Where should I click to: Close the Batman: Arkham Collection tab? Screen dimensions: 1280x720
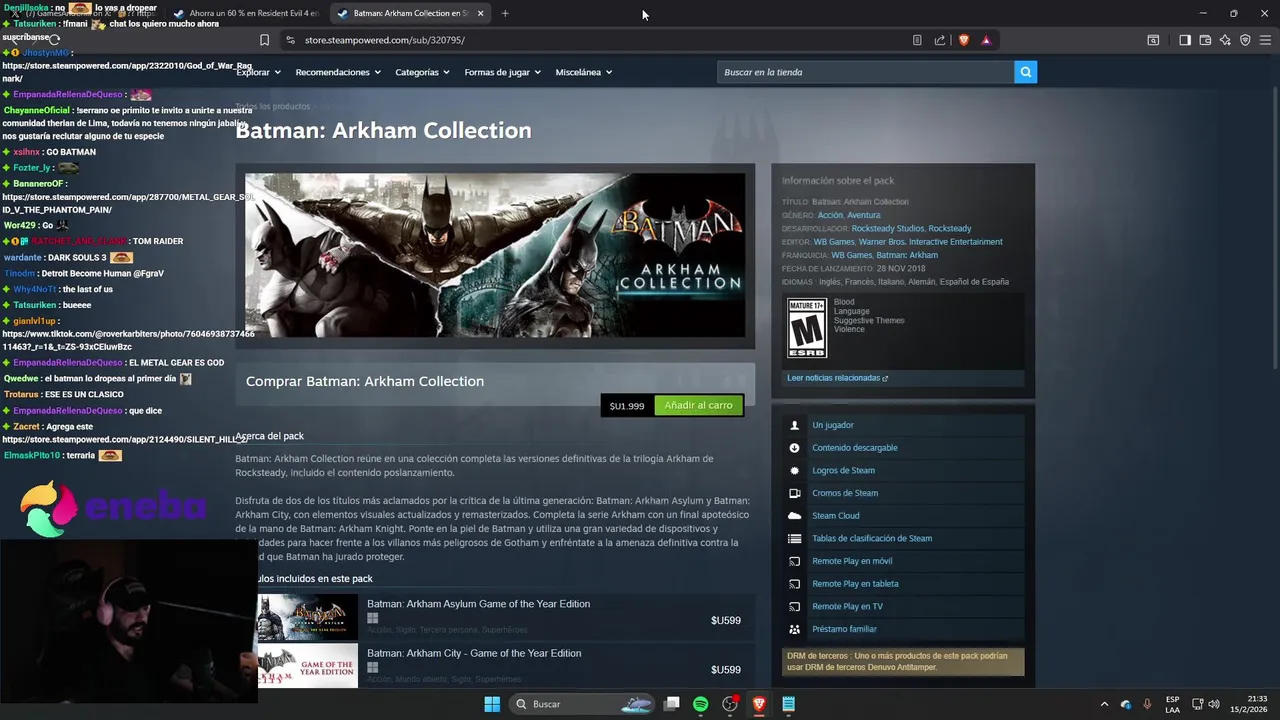[x=481, y=13]
